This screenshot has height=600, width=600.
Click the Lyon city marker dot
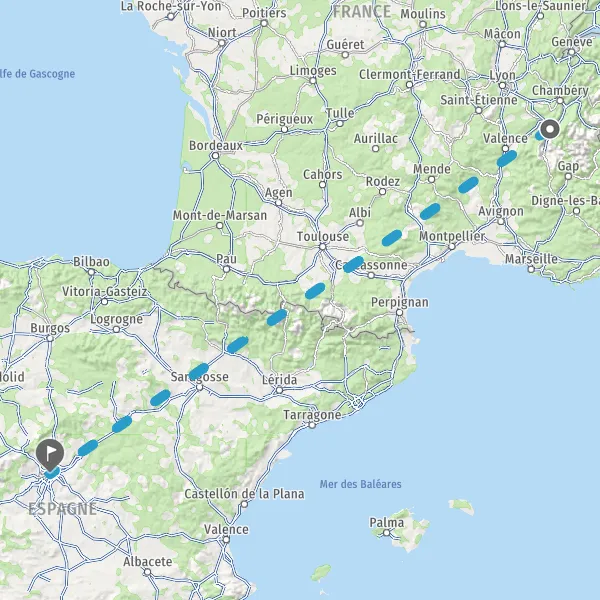point(502,85)
